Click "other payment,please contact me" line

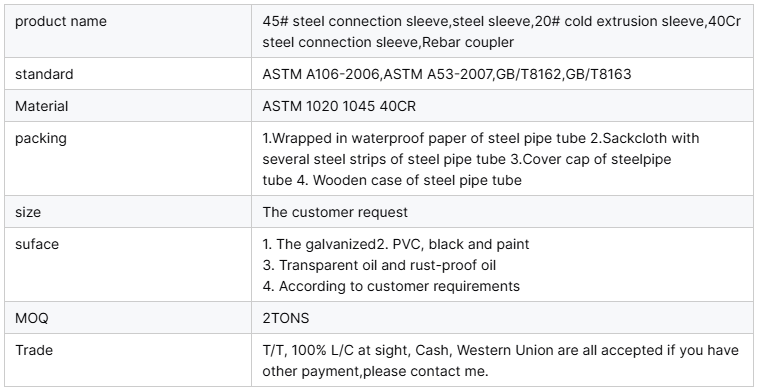(375, 371)
